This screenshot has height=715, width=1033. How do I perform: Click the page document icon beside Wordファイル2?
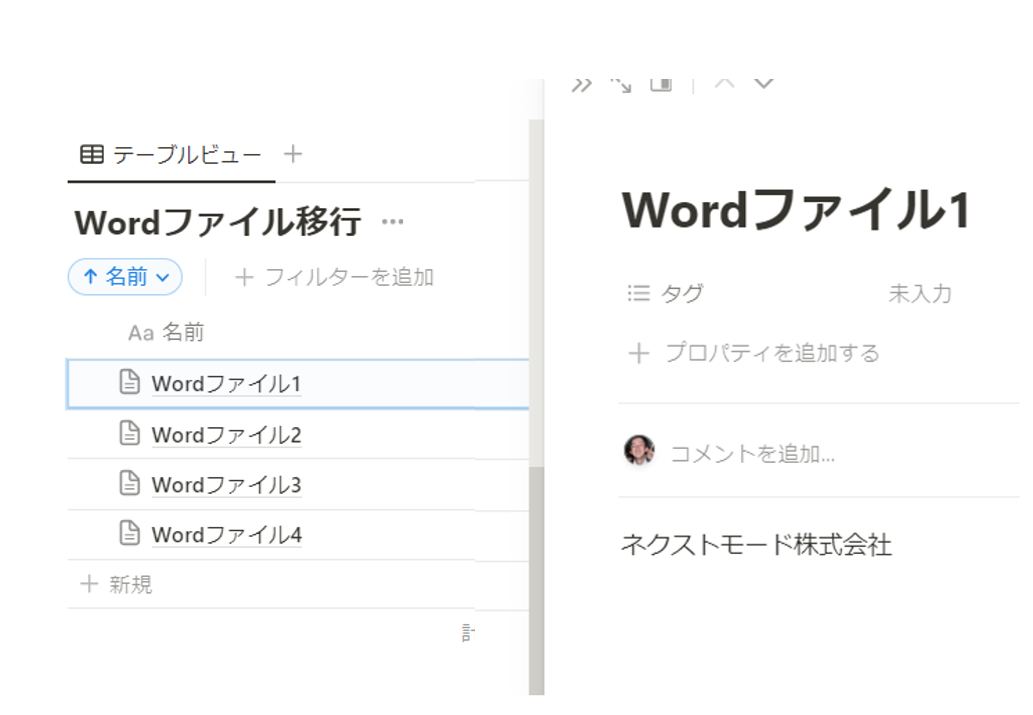129,434
